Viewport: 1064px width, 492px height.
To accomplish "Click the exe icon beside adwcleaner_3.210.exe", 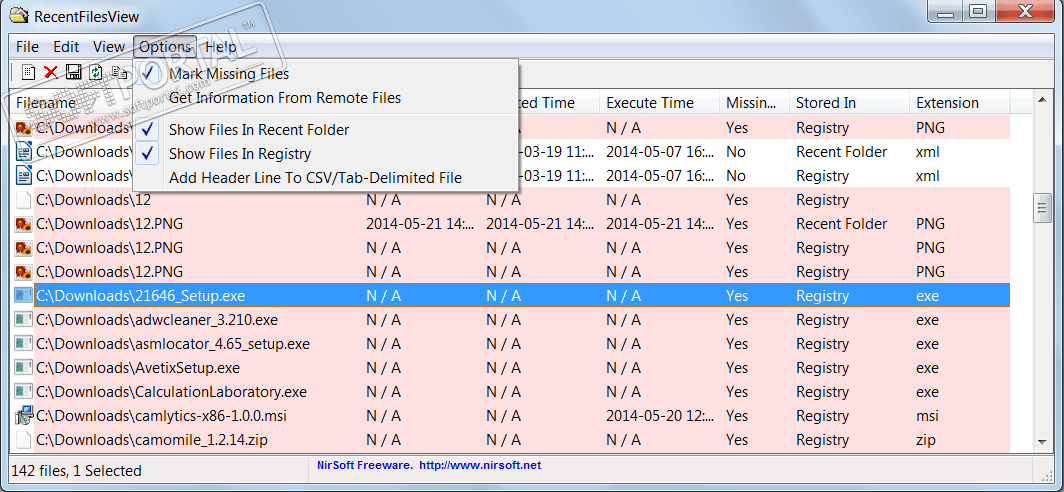I will (24, 320).
